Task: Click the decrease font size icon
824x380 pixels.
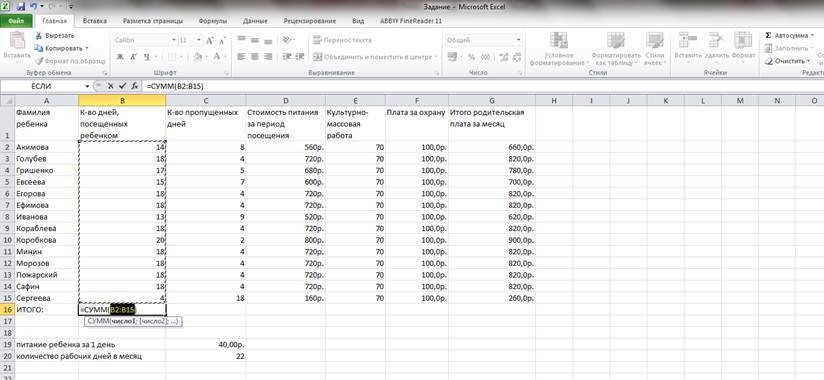Action: click(222, 40)
